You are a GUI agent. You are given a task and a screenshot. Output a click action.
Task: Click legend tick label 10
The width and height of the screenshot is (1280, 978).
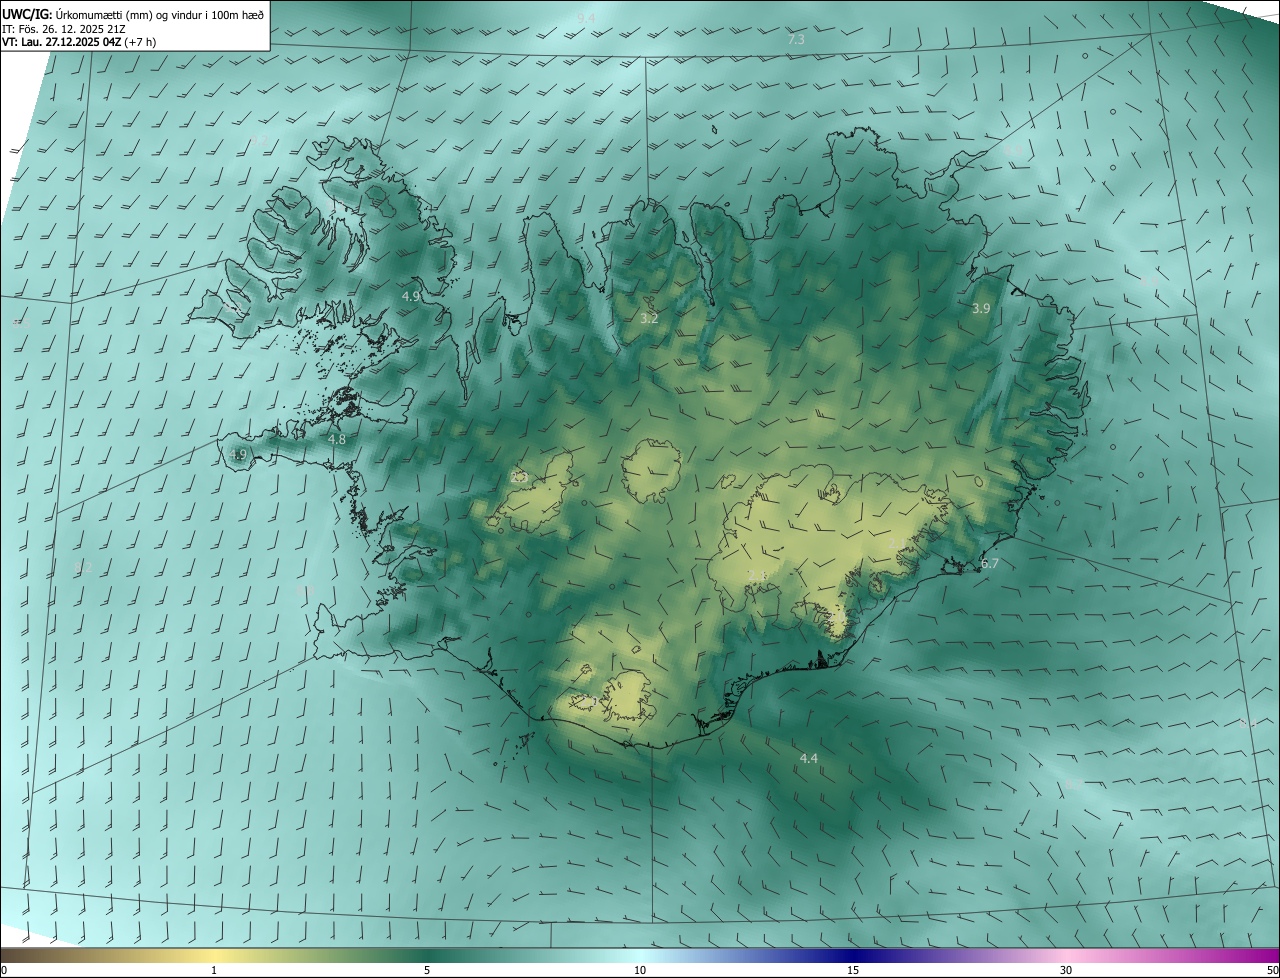click(x=640, y=971)
